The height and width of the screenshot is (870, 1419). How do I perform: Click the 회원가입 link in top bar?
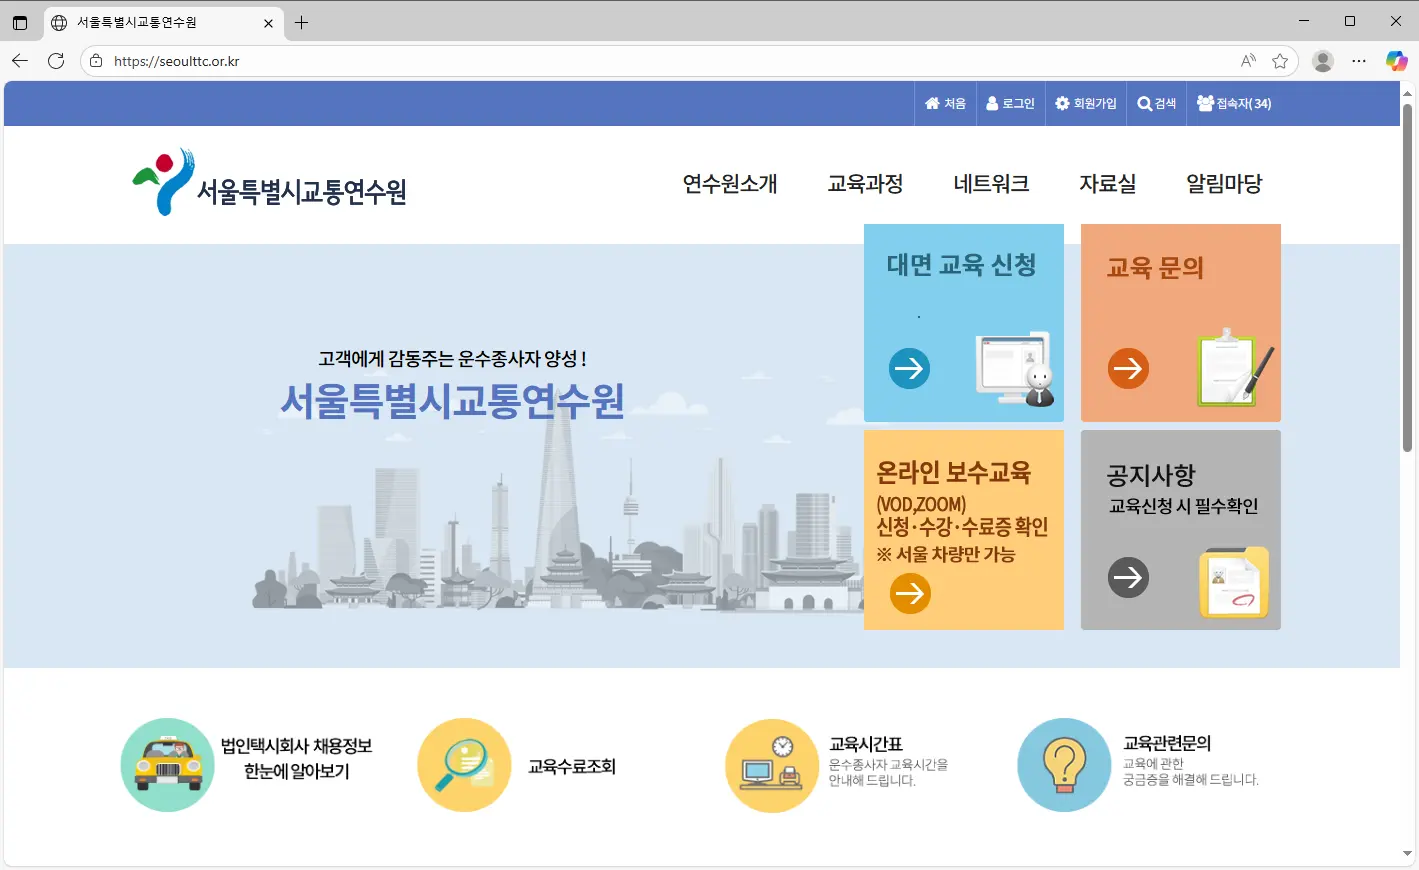pyautogui.click(x=1085, y=104)
